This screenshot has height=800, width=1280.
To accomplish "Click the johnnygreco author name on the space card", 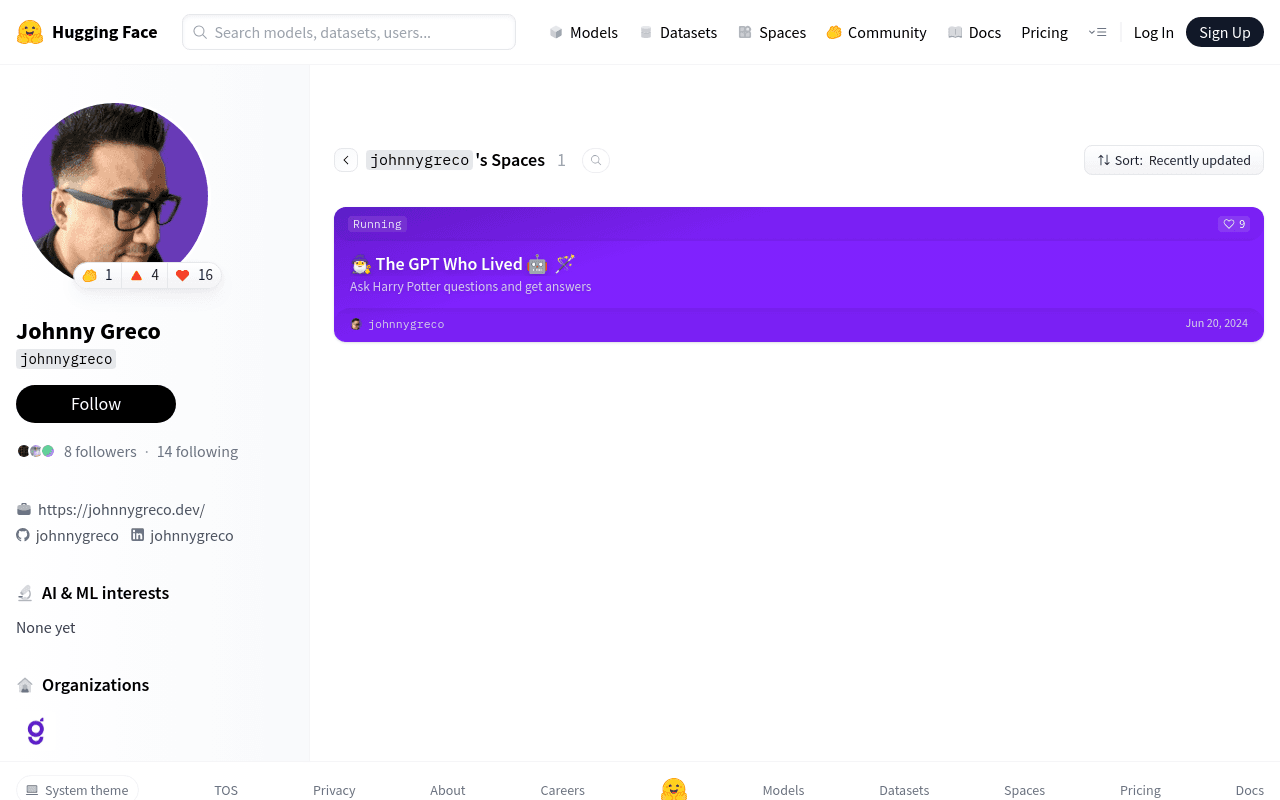I will [x=406, y=324].
